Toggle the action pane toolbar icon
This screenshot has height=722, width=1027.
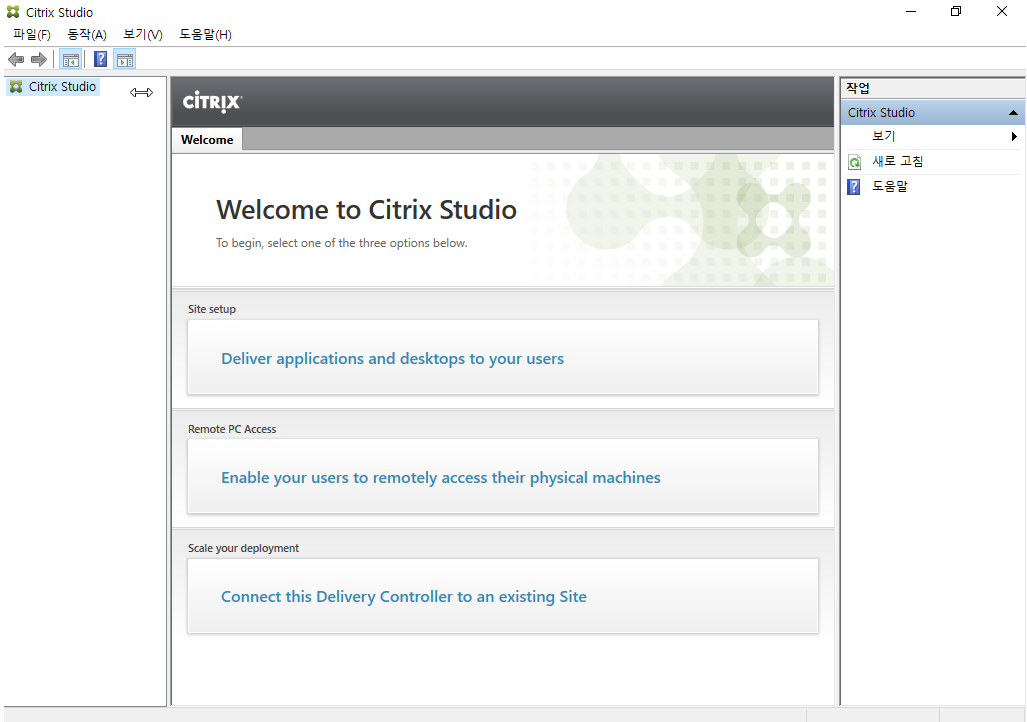124,60
